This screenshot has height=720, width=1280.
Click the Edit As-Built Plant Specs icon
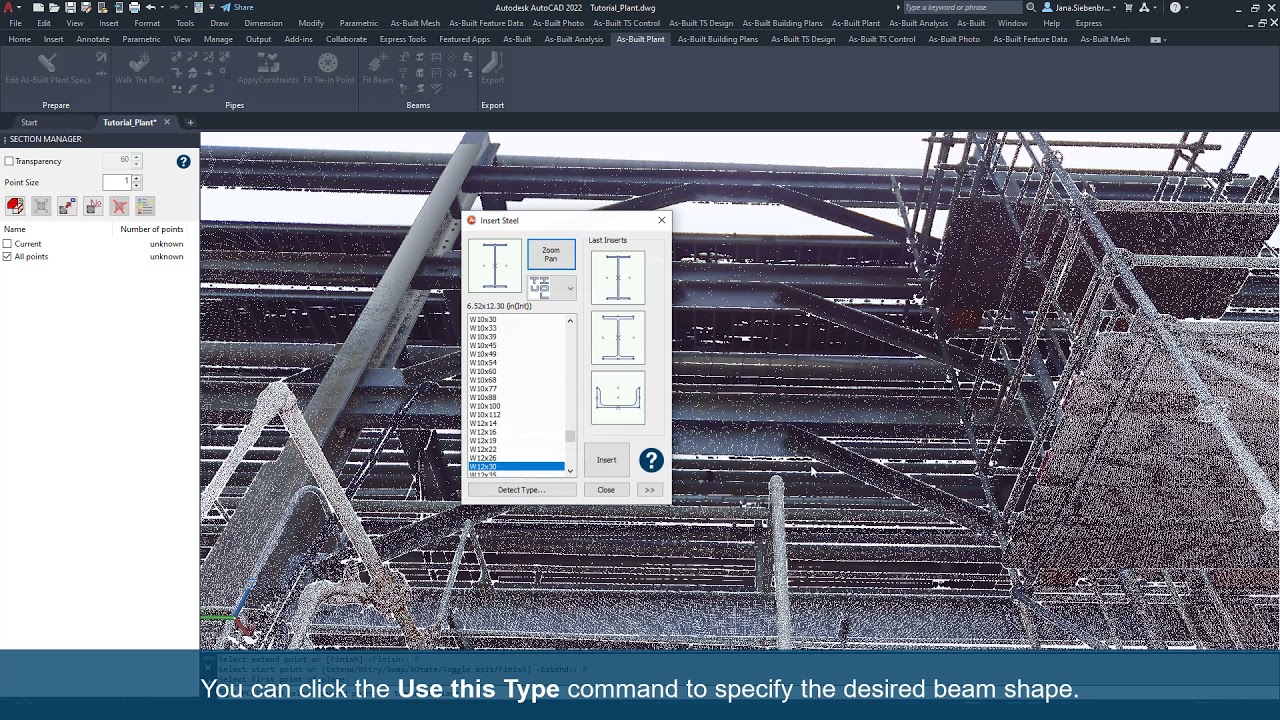tap(47, 64)
